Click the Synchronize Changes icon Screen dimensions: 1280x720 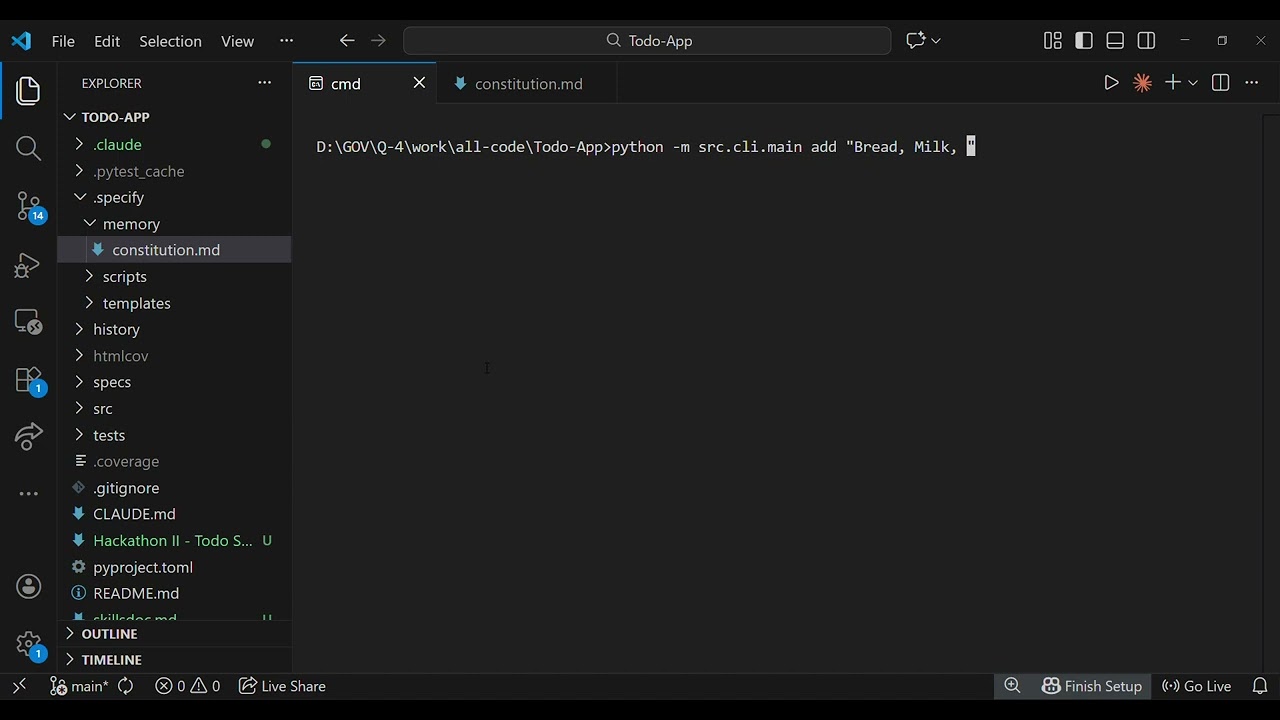coord(126,686)
